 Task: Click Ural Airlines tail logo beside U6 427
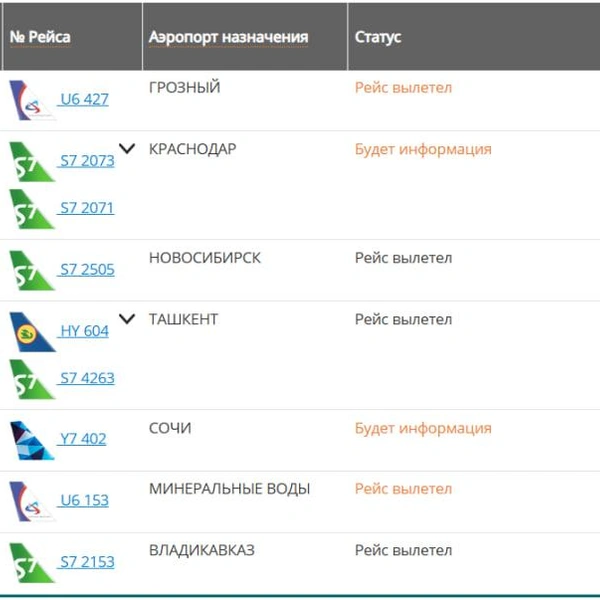tap(32, 100)
